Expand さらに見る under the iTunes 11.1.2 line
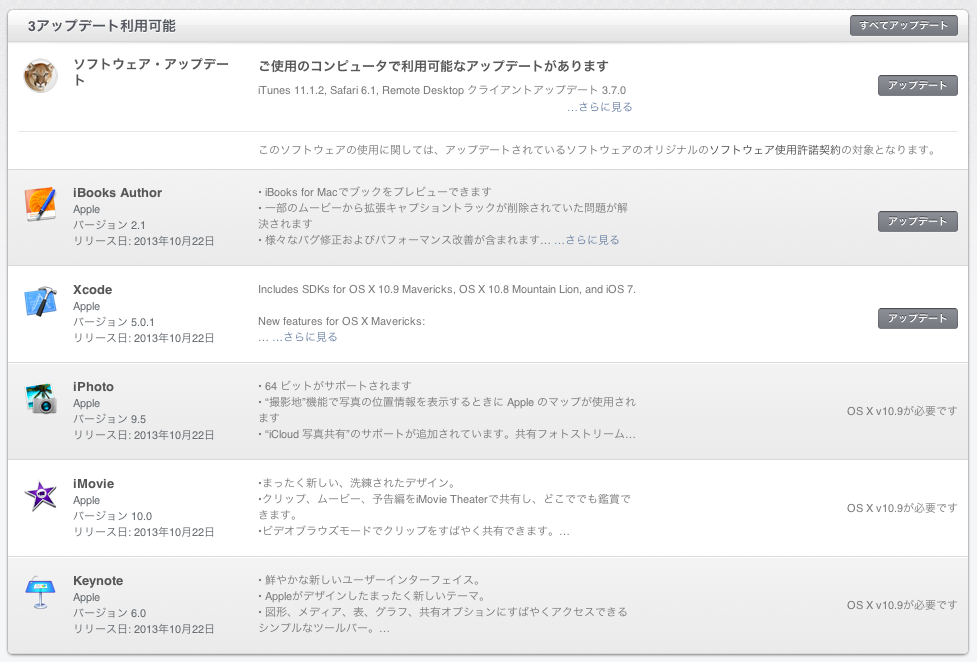 click(599, 107)
